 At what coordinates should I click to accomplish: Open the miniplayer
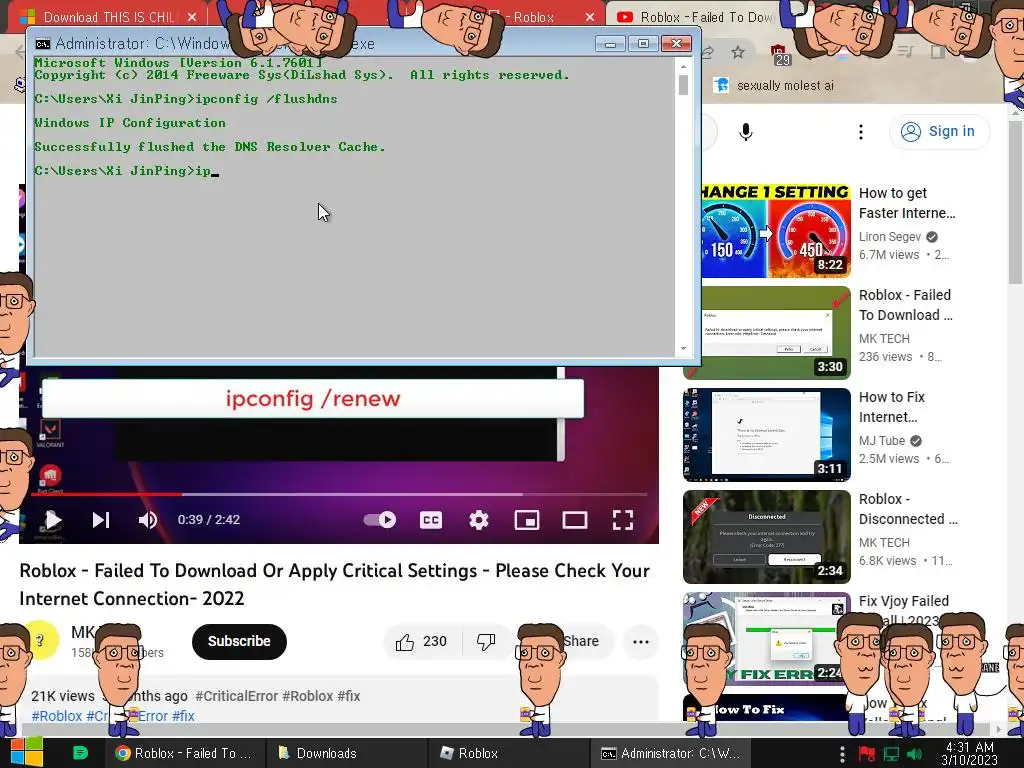click(x=527, y=520)
